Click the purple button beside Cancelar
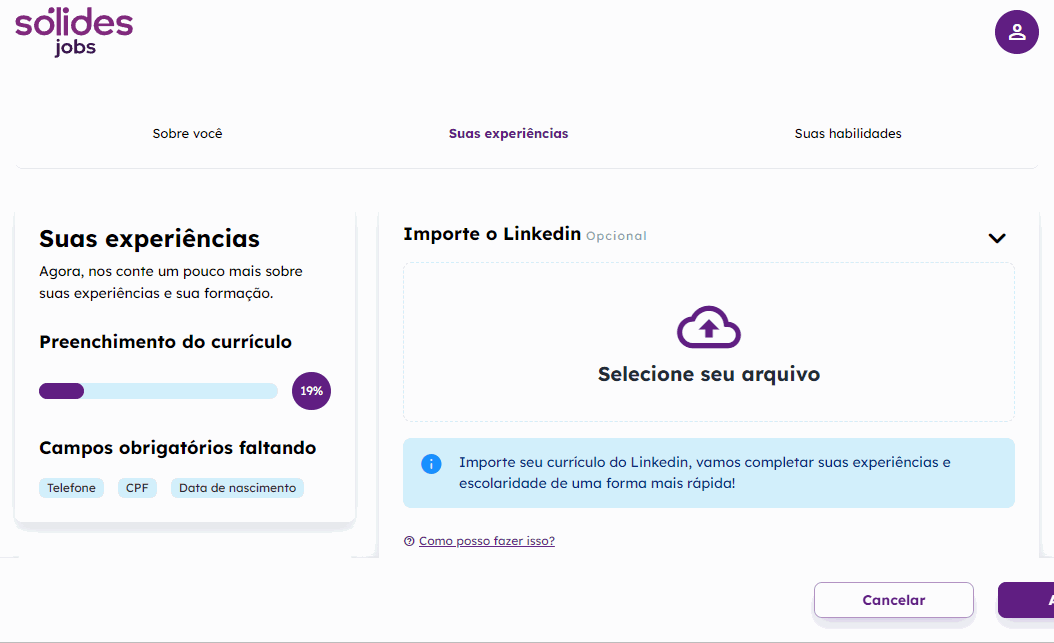Viewport: 1054px width, 643px height. click(1028, 600)
